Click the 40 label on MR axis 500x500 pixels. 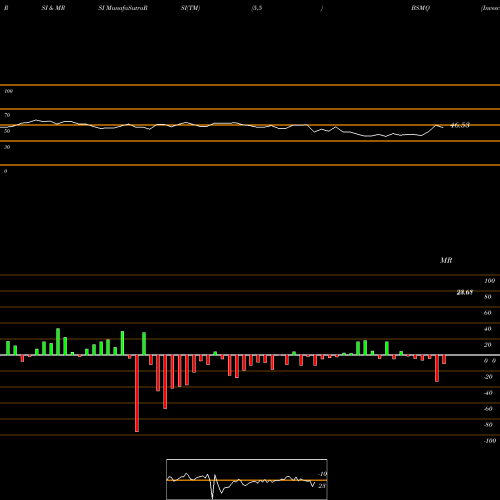tap(488, 329)
